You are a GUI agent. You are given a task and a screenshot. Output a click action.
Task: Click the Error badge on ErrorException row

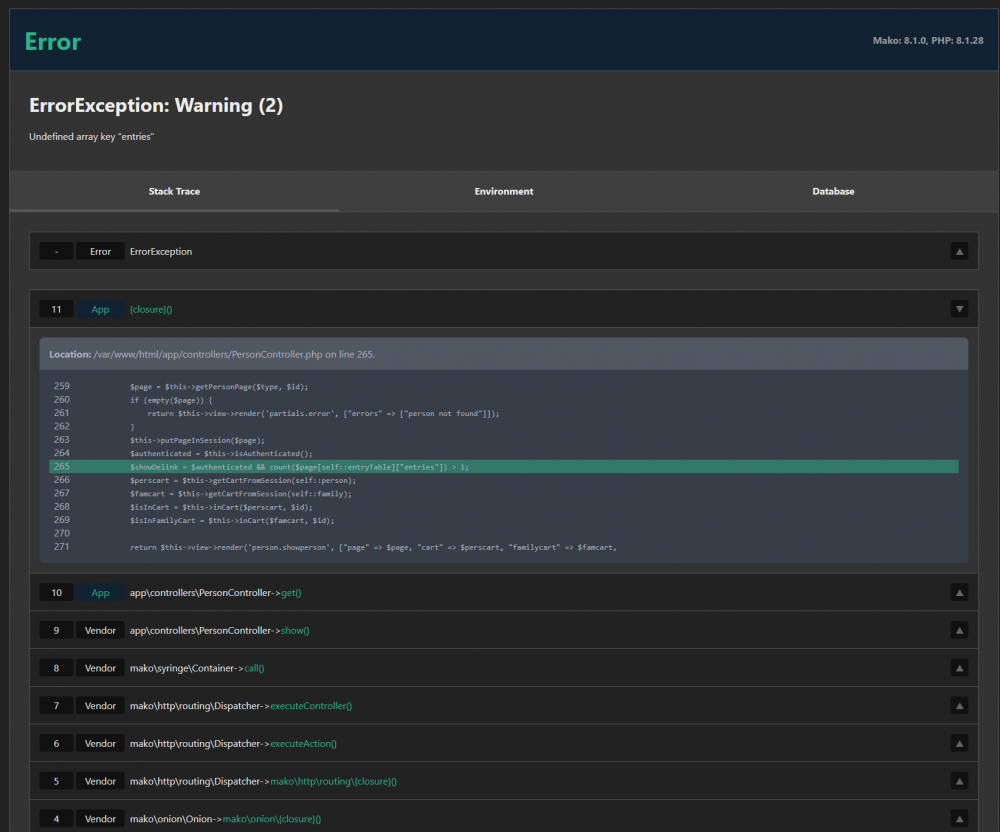pyautogui.click(x=100, y=251)
